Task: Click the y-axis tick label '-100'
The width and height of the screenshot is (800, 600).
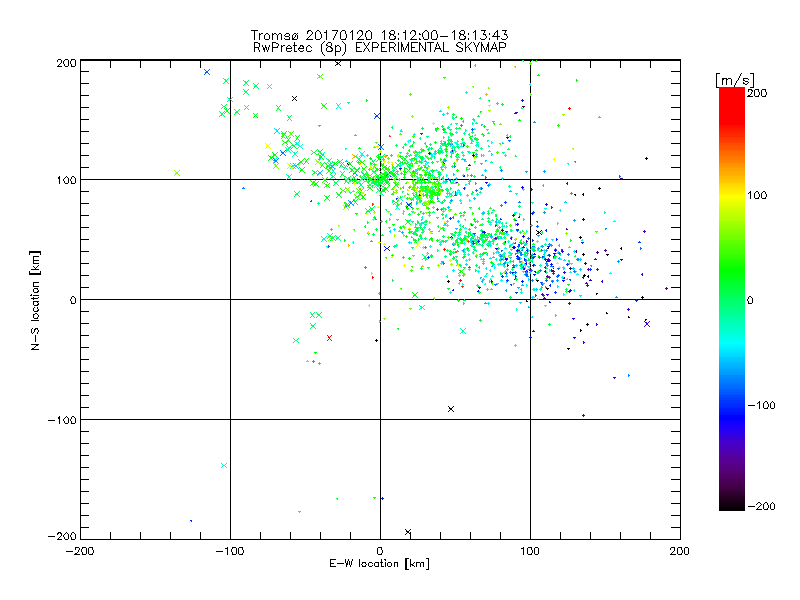Action: (62, 420)
